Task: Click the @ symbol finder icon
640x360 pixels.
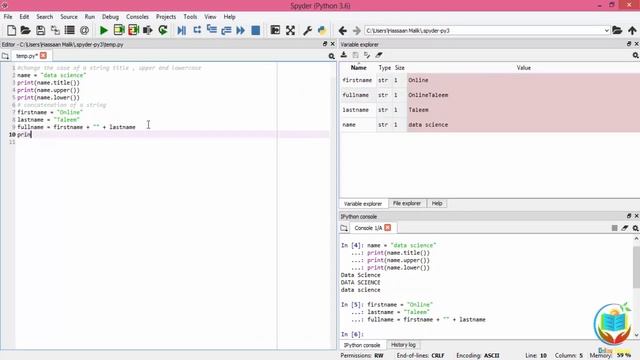Action: click(84, 30)
